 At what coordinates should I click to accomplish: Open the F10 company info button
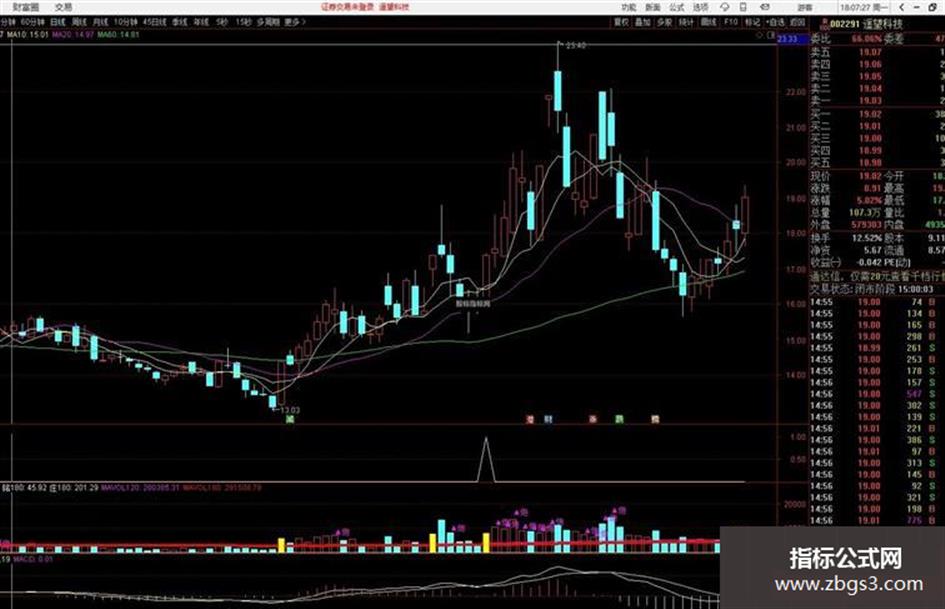tap(730, 22)
